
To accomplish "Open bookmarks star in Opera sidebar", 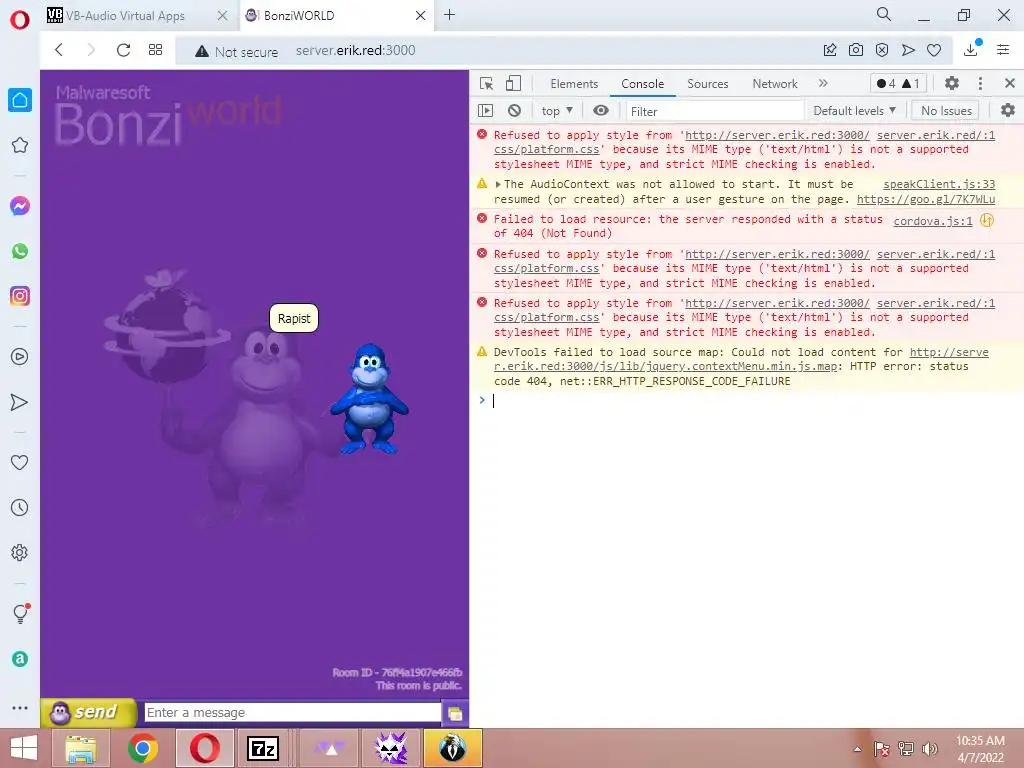I will coord(20,145).
